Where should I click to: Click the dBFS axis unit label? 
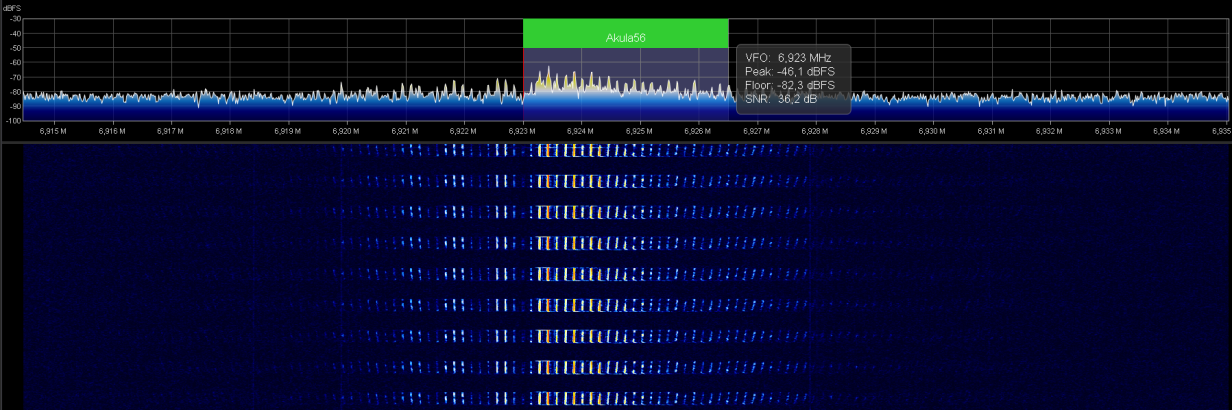click(11, 7)
